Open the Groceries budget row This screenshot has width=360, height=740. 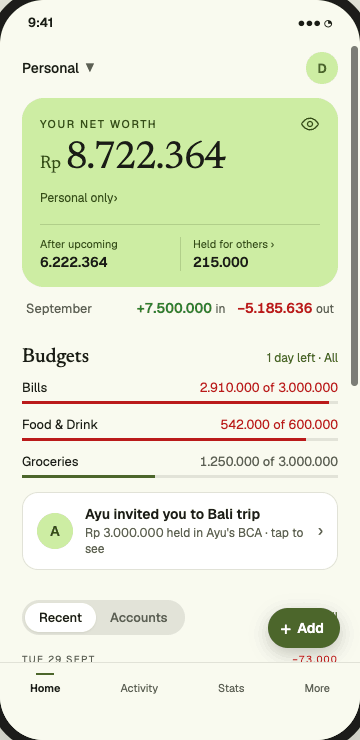point(180,466)
